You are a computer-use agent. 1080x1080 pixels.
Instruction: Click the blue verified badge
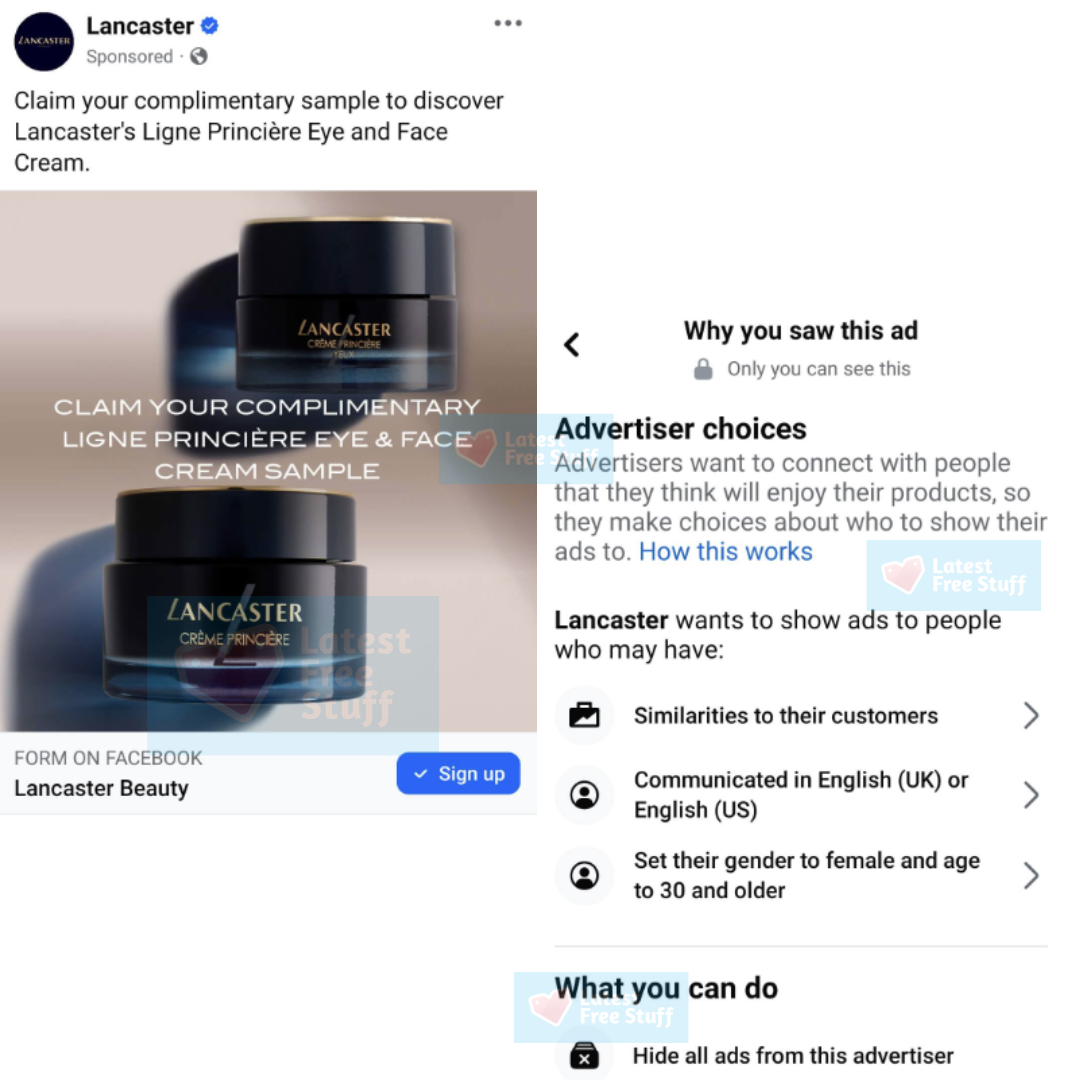tap(209, 26)
